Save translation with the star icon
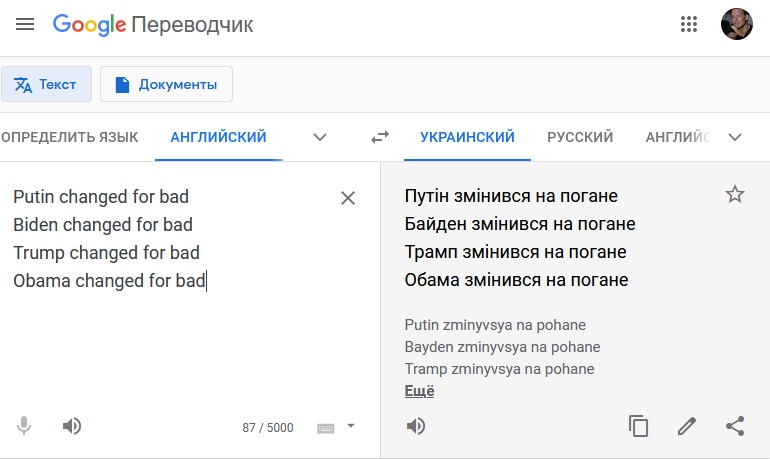 (x=735, y=194)
